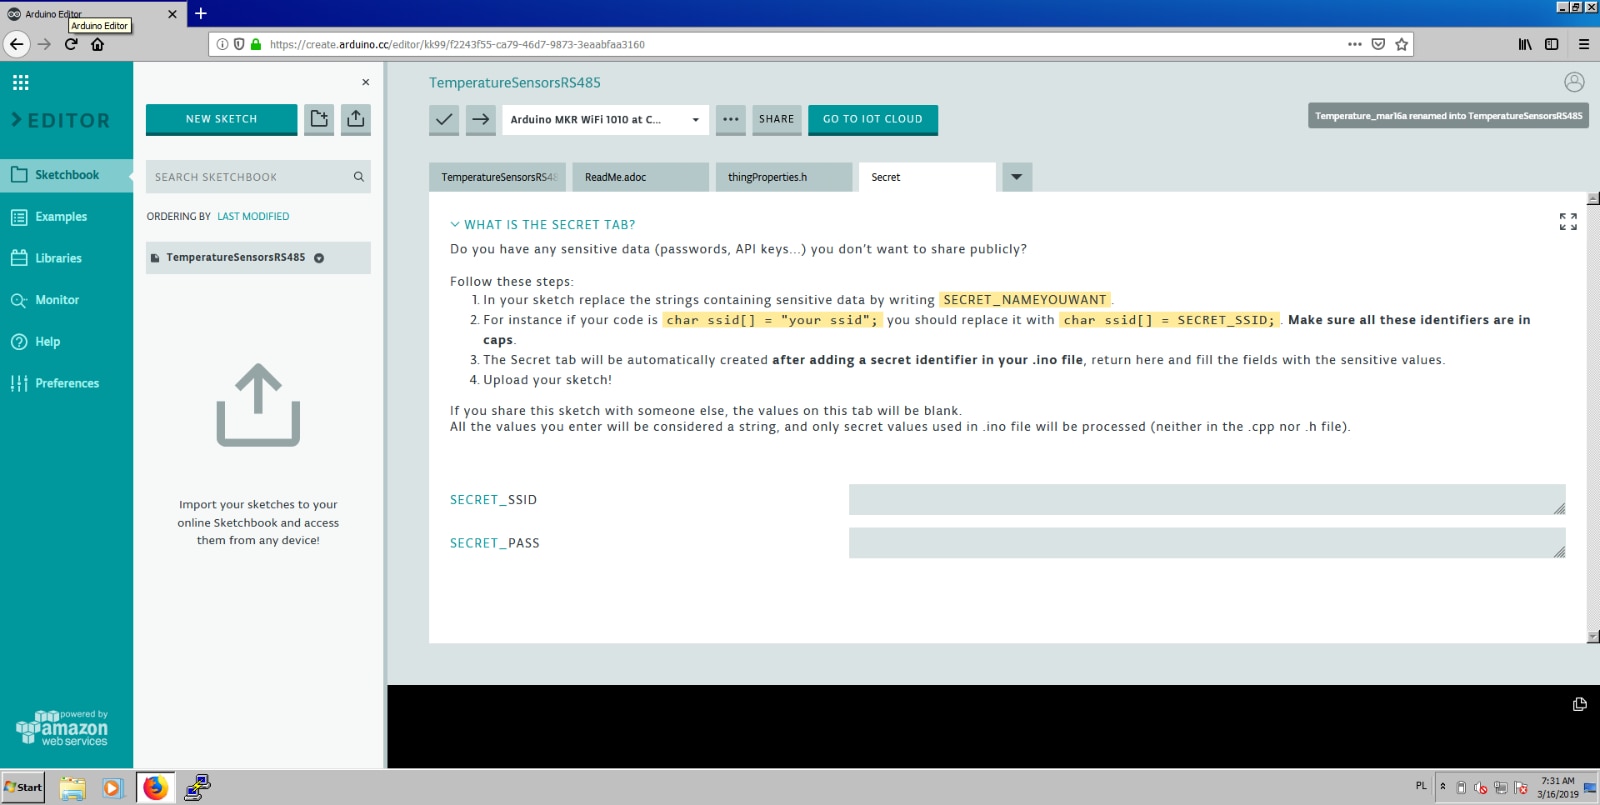Click the new folder icon
Viewport: 1600px width, 805px height.
click(319, 119)
